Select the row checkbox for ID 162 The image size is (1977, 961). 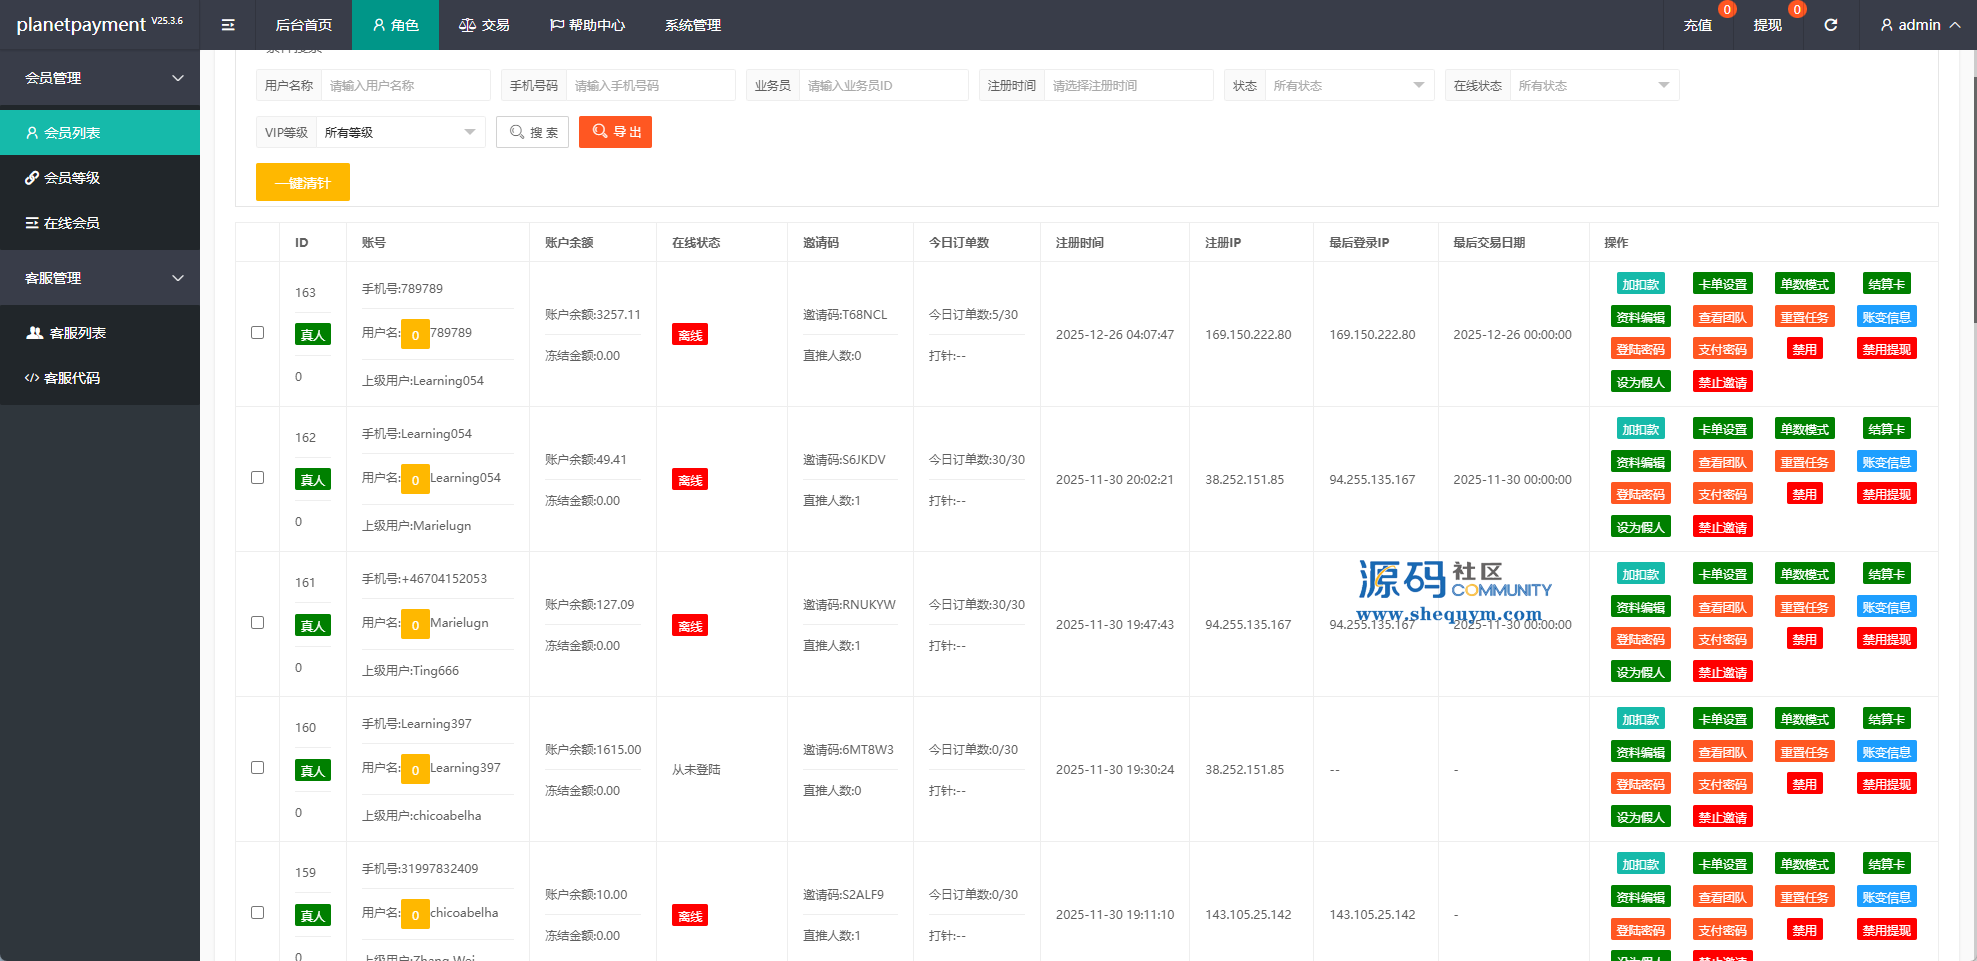point(257,478)
